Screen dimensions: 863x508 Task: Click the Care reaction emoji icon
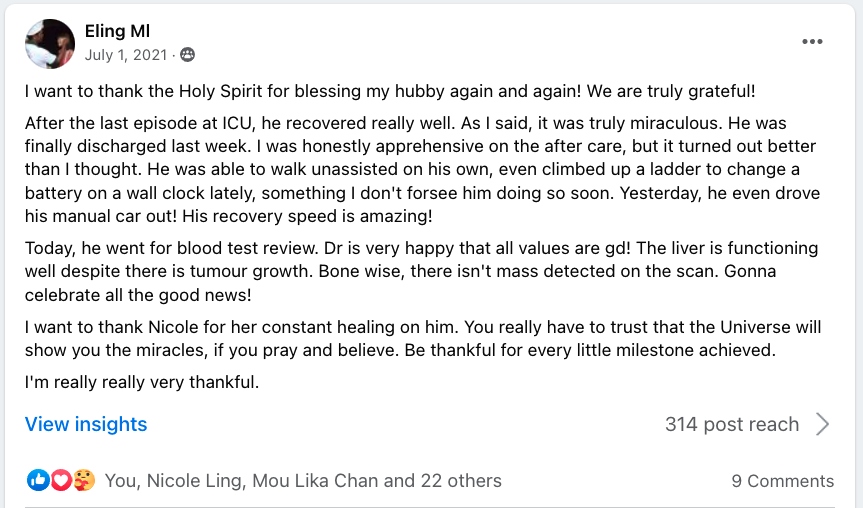[84, 481]
